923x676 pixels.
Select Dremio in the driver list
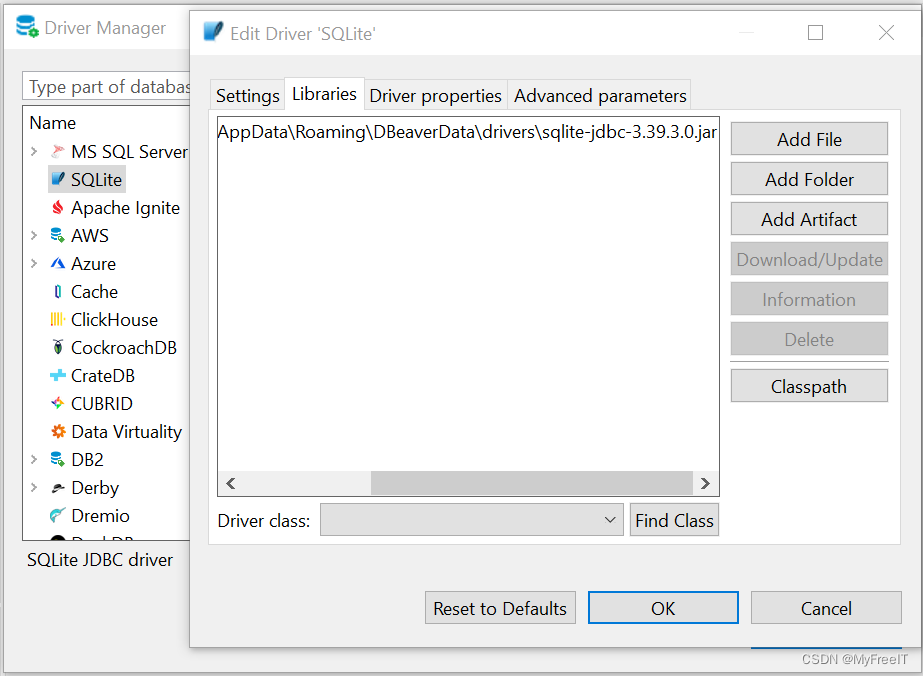[100, 516]
